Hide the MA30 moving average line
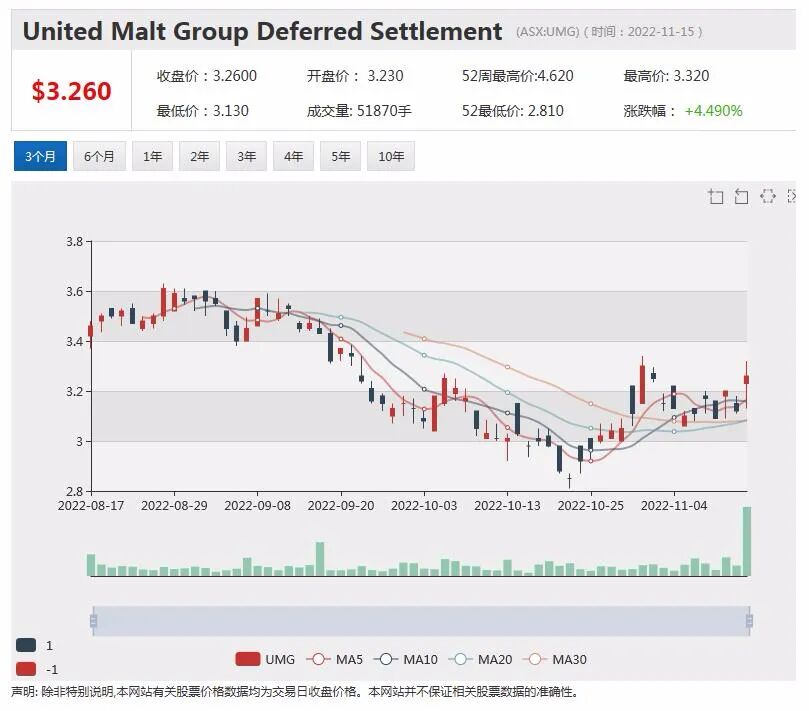Viewport: 809px width, 711px height. (555, 659)
